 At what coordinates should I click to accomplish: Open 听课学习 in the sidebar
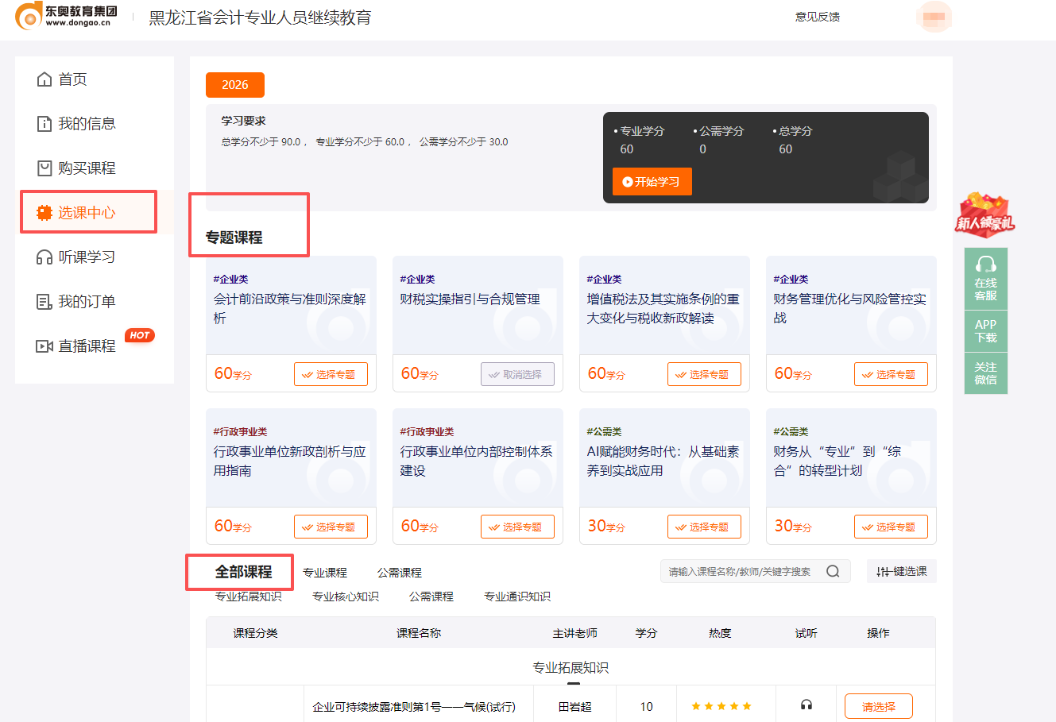click(x=75, y=257)
